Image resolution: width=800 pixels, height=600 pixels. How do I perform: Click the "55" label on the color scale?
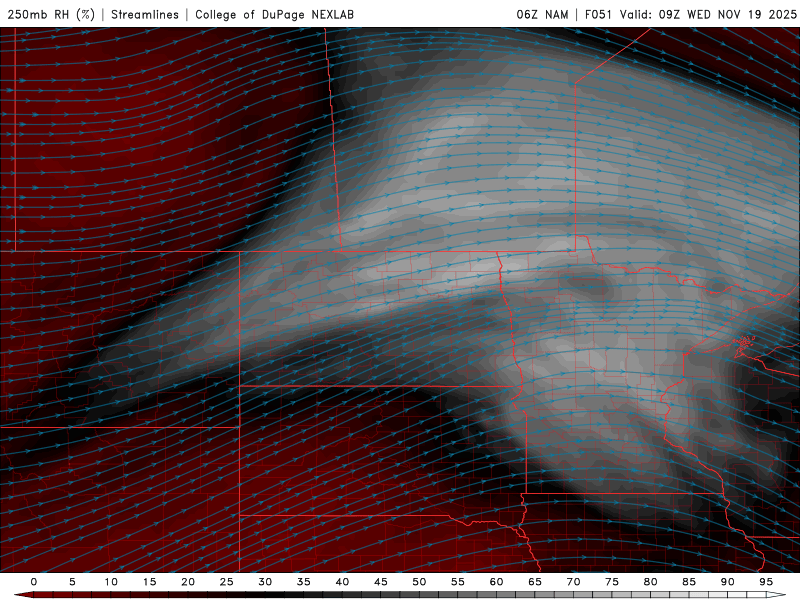point(458,582)
